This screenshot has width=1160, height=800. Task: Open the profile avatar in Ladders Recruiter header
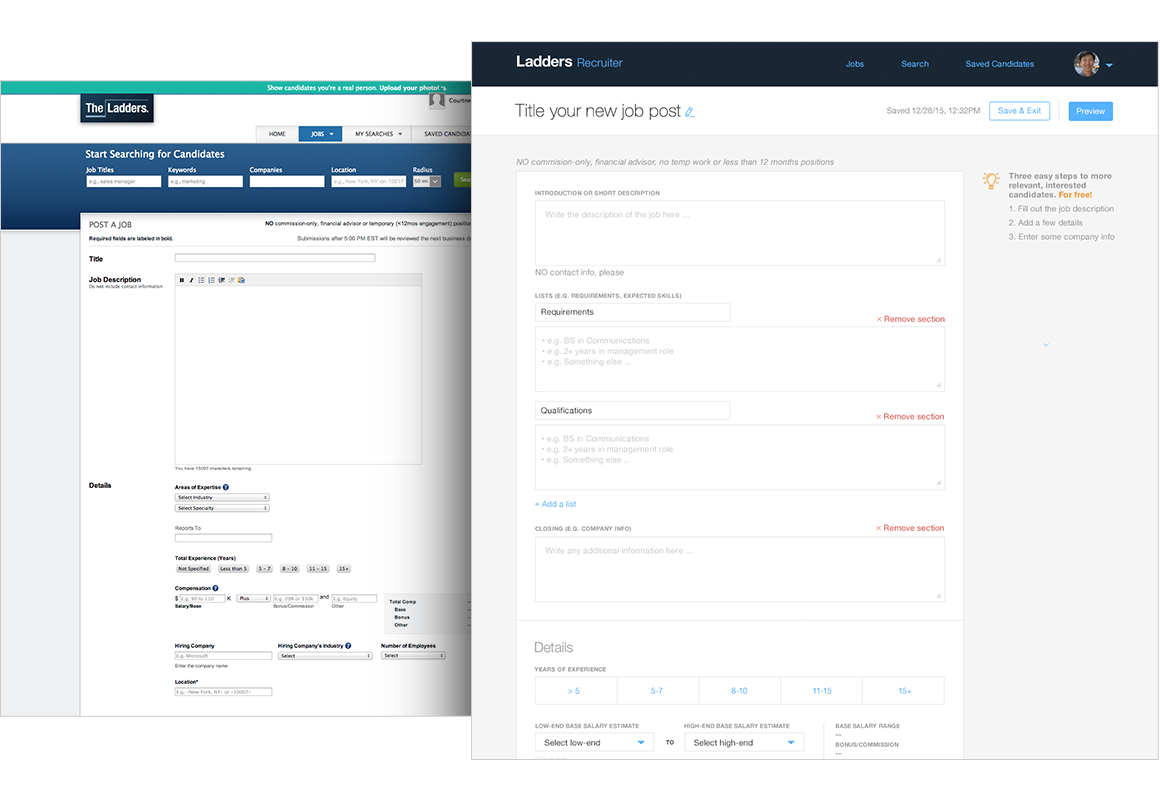point(1086,64)
